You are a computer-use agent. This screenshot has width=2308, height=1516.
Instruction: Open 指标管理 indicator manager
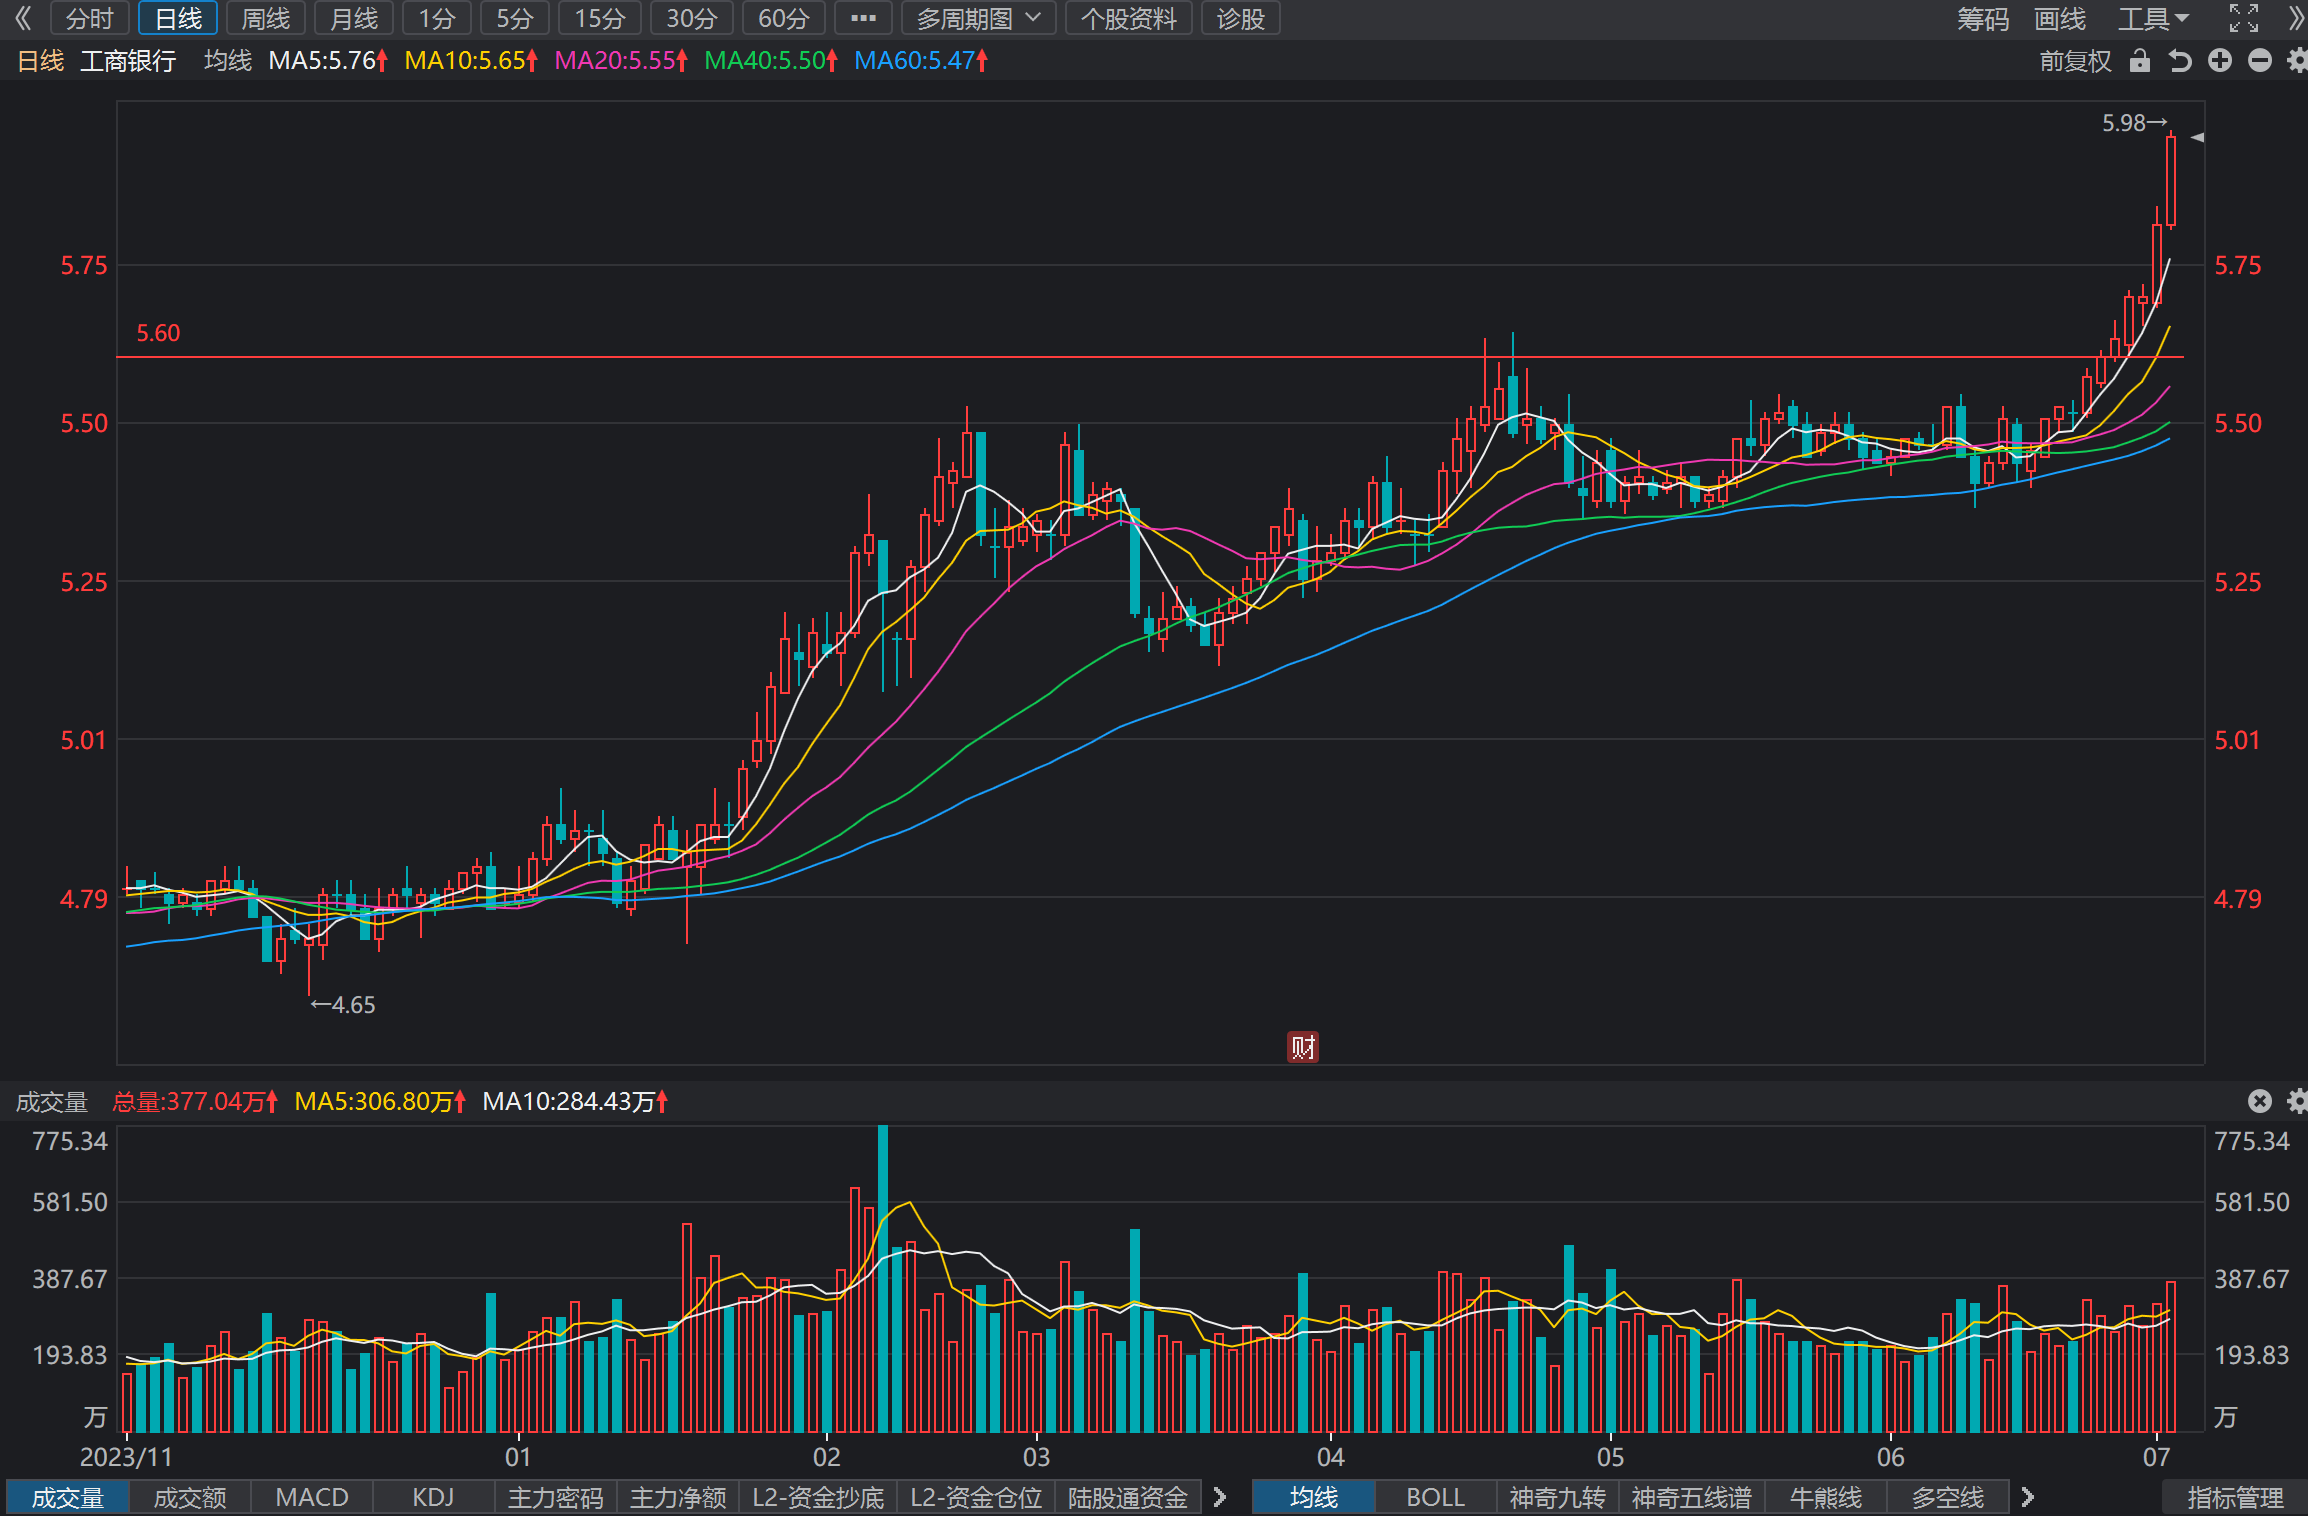(x=2235, y=1497)
